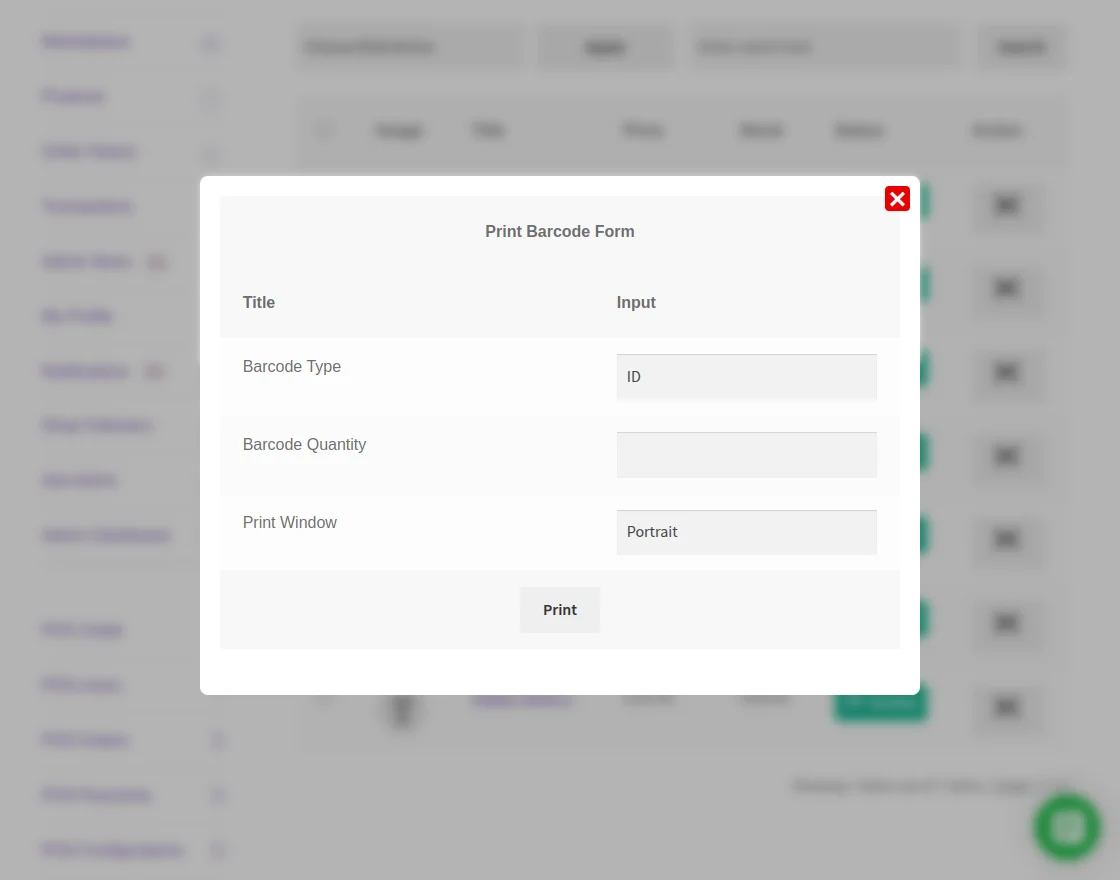The image size is (1120, 880).
Task: Click the "Print Window" label
Action: 289,522
